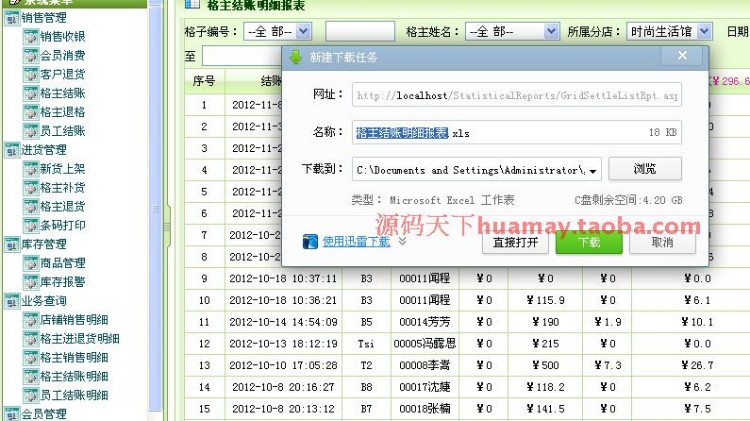Image resolution: width=750 pixels, height=421 pixels.
Task: Click the 新货上架 icon
Action: (x=31, y=169)
